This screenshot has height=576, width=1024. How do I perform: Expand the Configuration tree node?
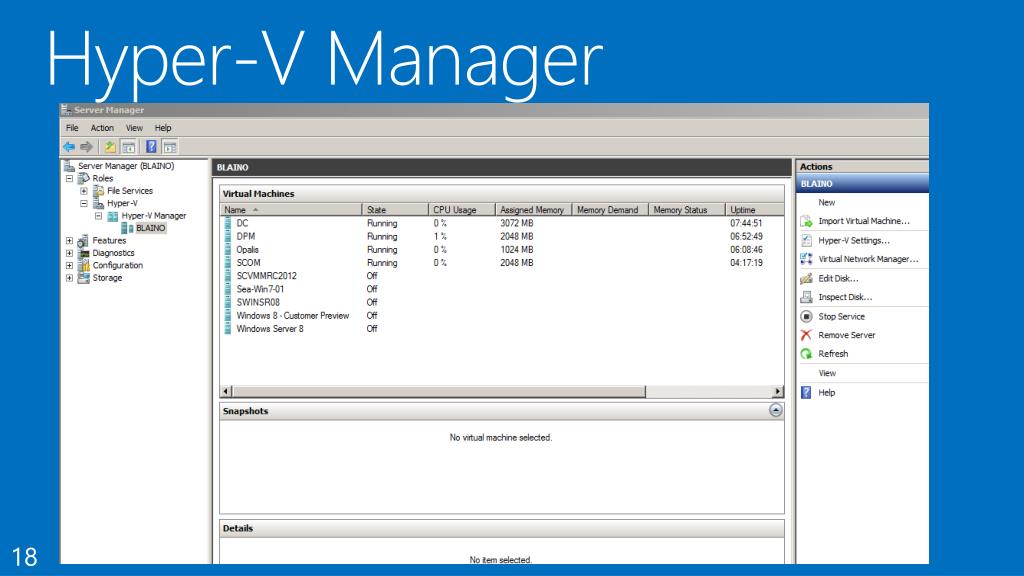pyautogui.click(x=69, y=266)
